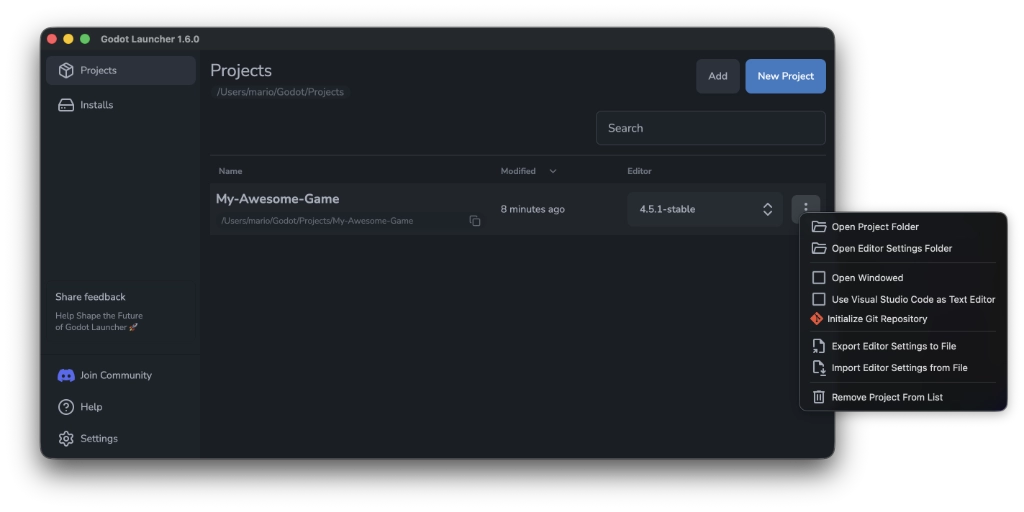Click the Modified column header text
Image resolution: width=1024 pixels, height=512 pixels.
pos(518,171)
